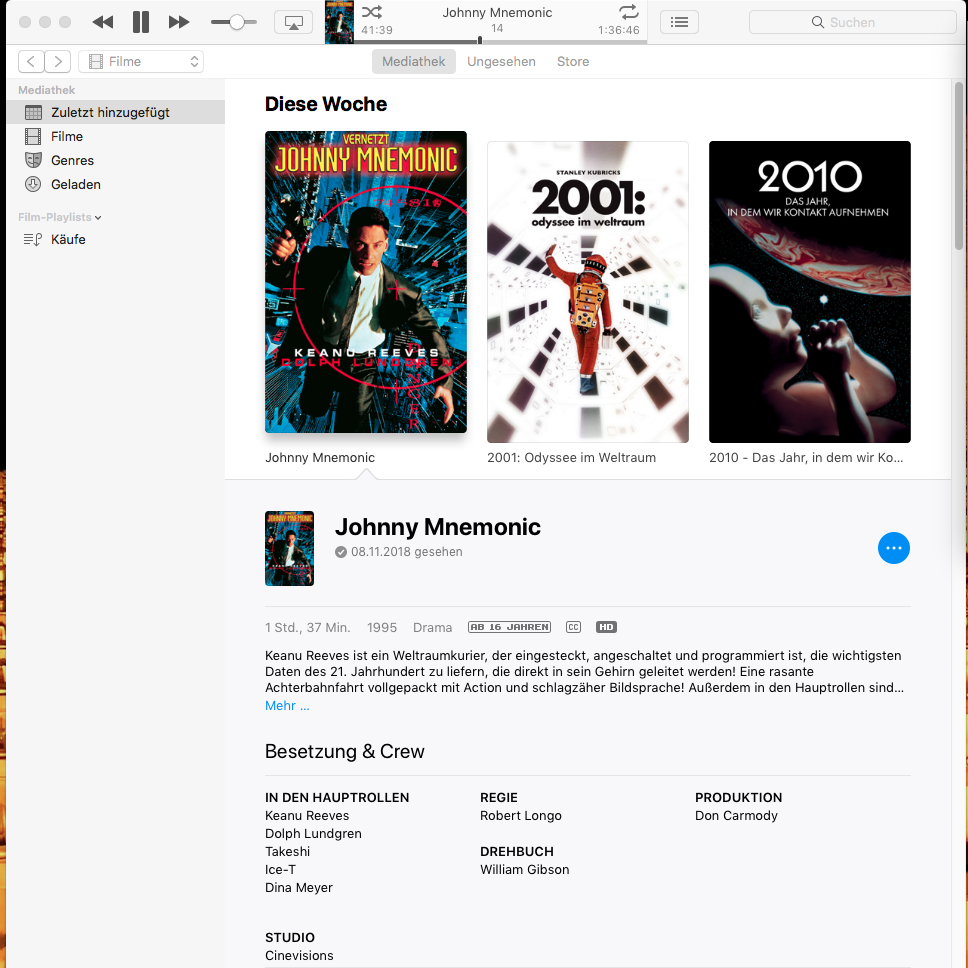Click the Johnny Mnemonic title under poster

click(x=320, y=457)
